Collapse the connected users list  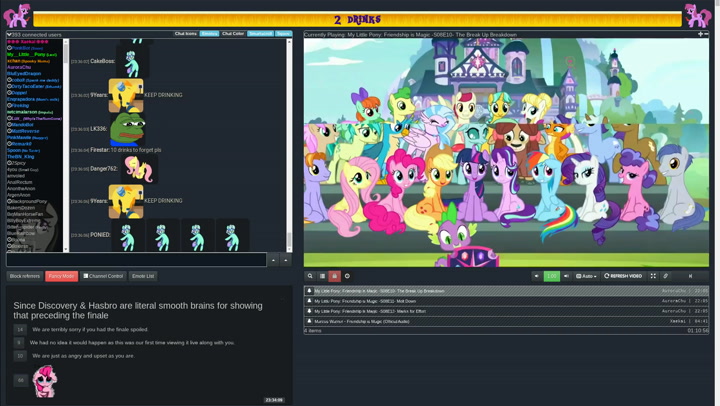(9, 35)
